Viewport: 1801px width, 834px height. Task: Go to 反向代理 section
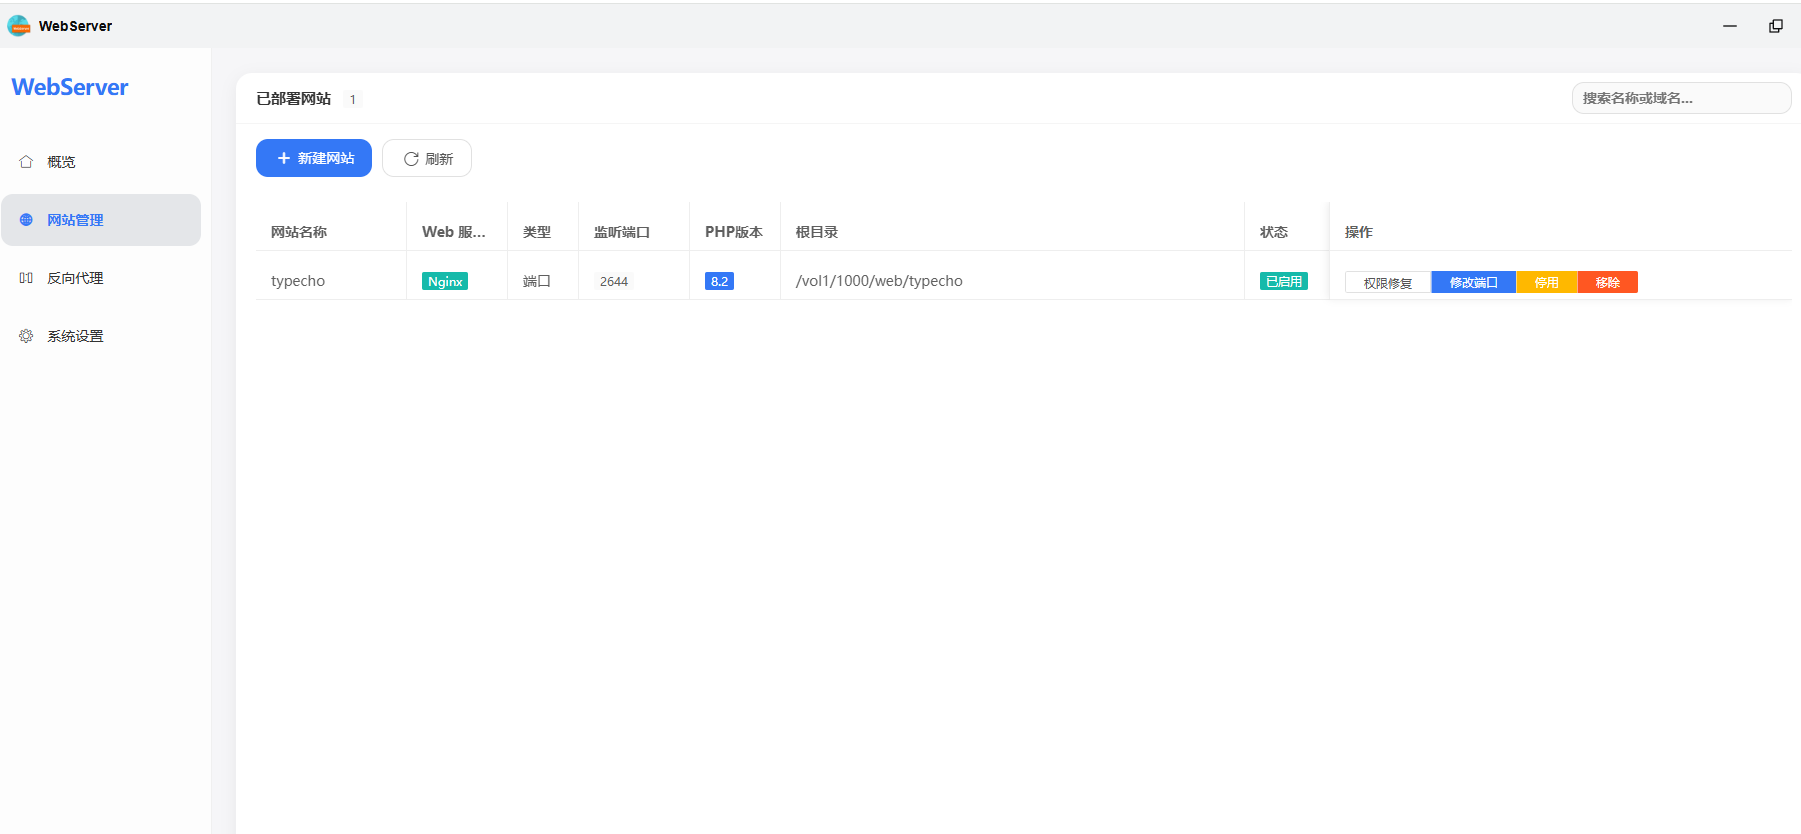click(75, 278)
